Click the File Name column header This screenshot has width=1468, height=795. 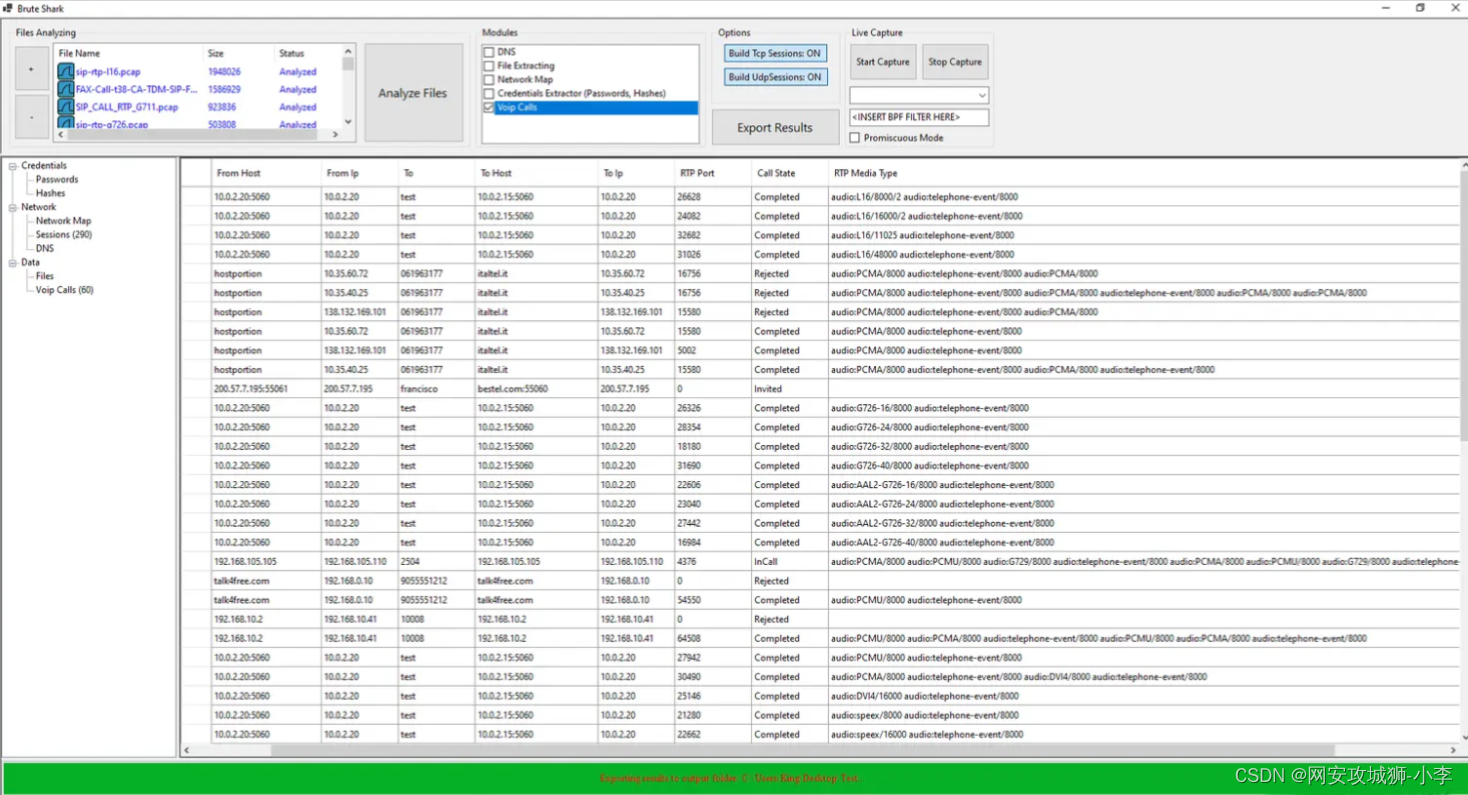coord(128,53)
